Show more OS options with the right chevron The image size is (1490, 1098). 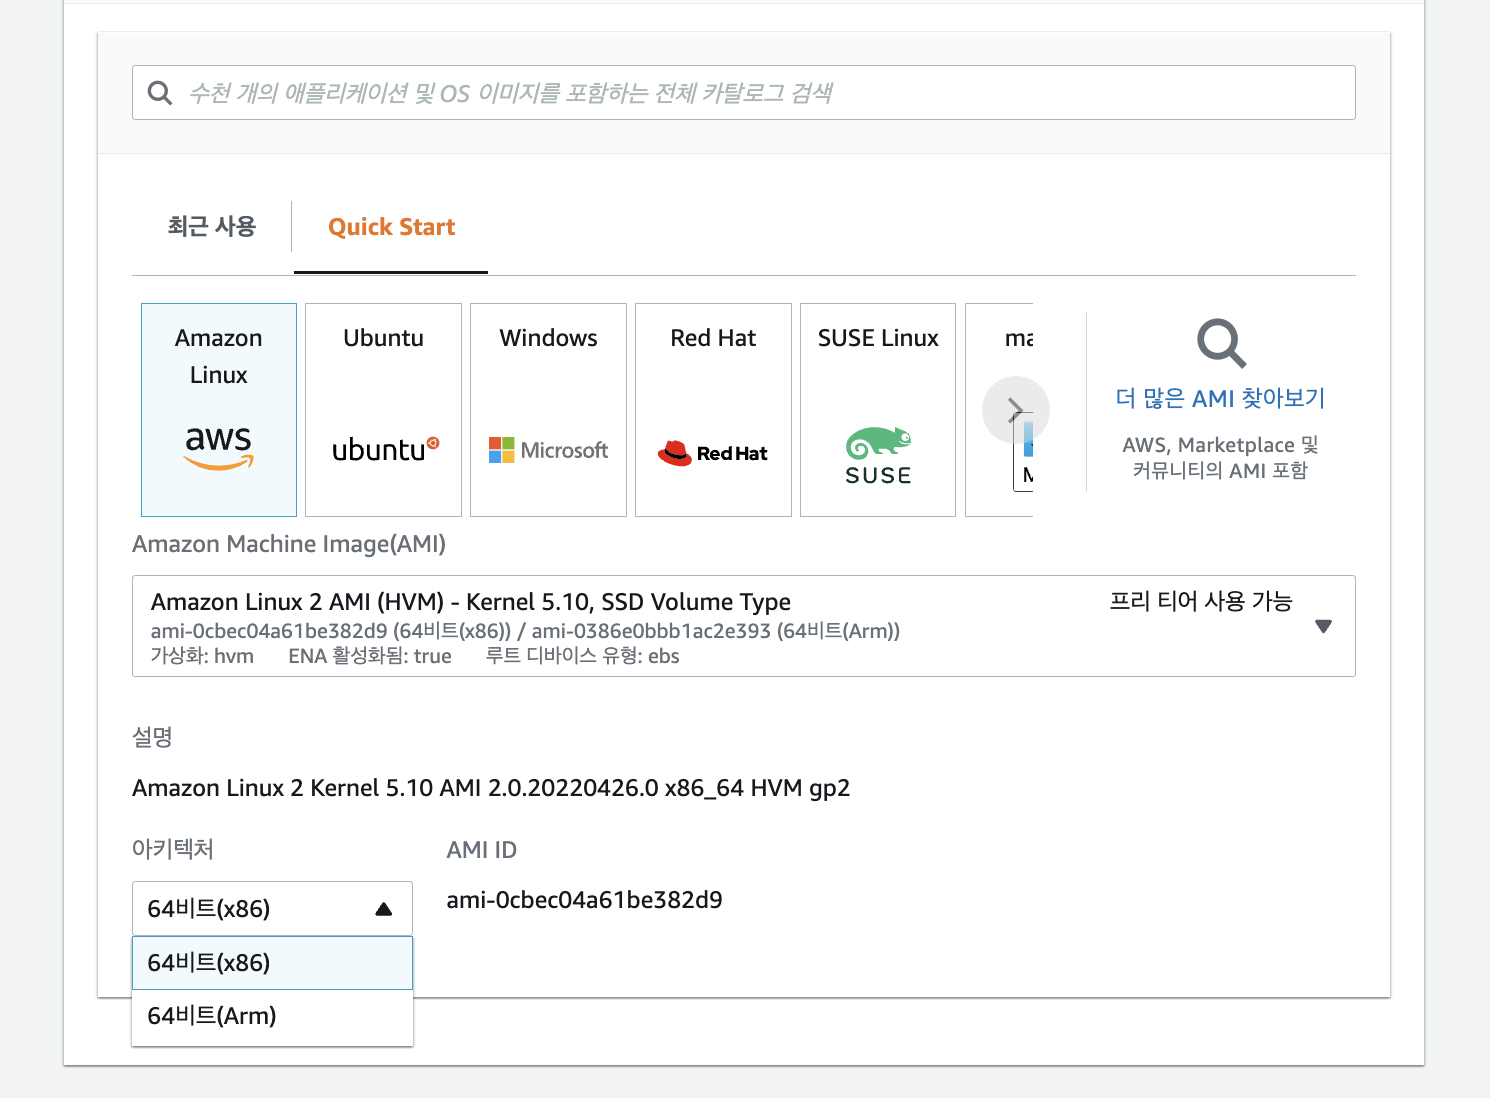[1016, 410]
